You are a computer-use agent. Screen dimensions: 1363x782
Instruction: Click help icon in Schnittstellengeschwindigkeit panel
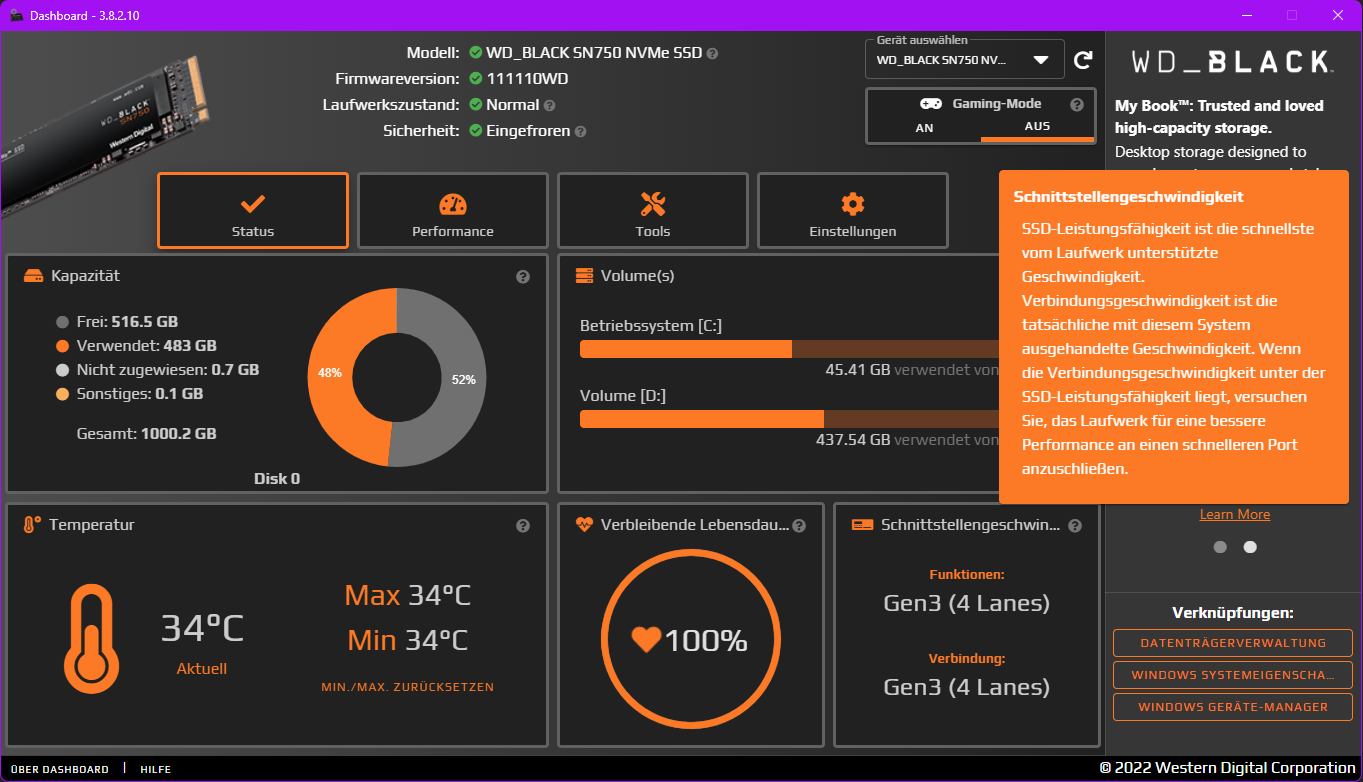coord(1075,526)
